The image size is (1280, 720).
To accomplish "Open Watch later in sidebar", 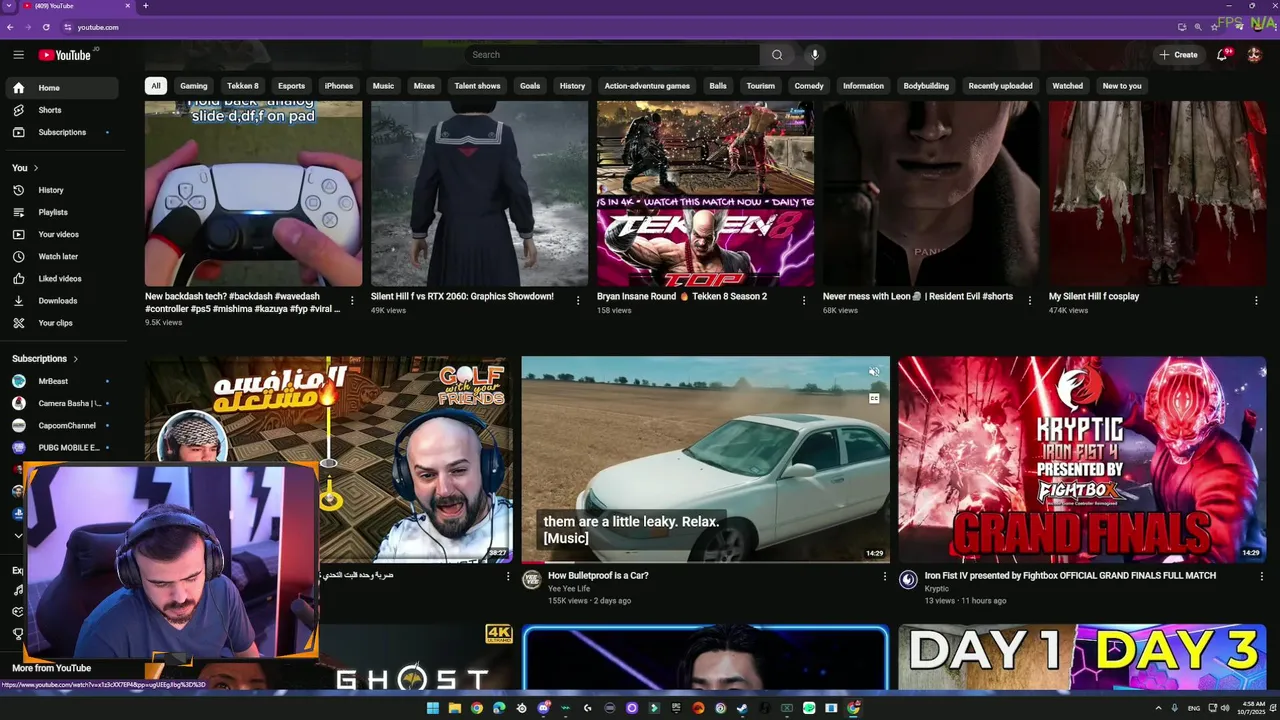I will point(63,256).
